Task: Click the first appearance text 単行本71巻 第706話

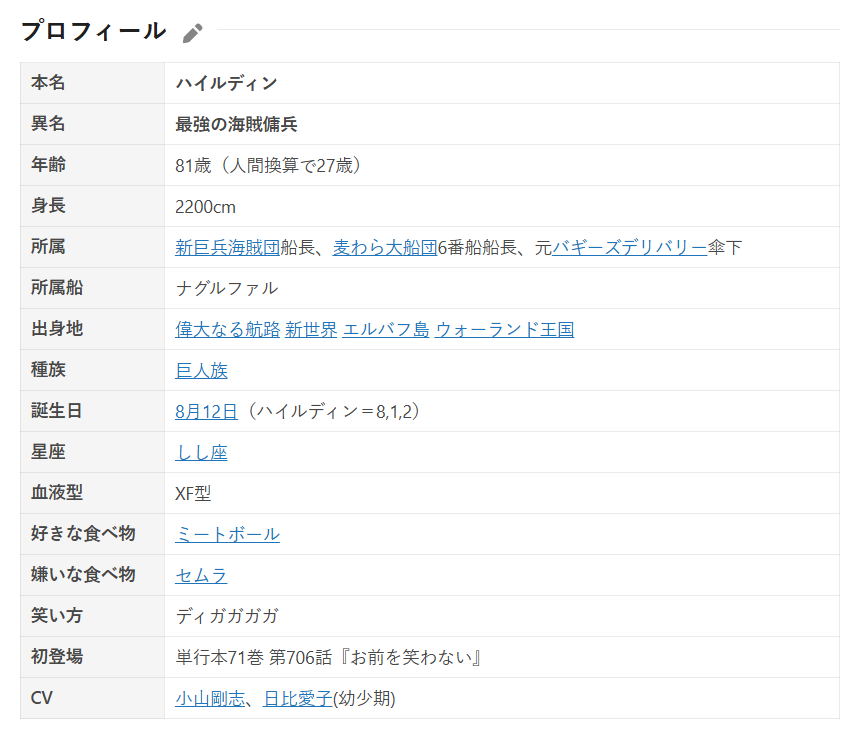Action: pos(253,658)
